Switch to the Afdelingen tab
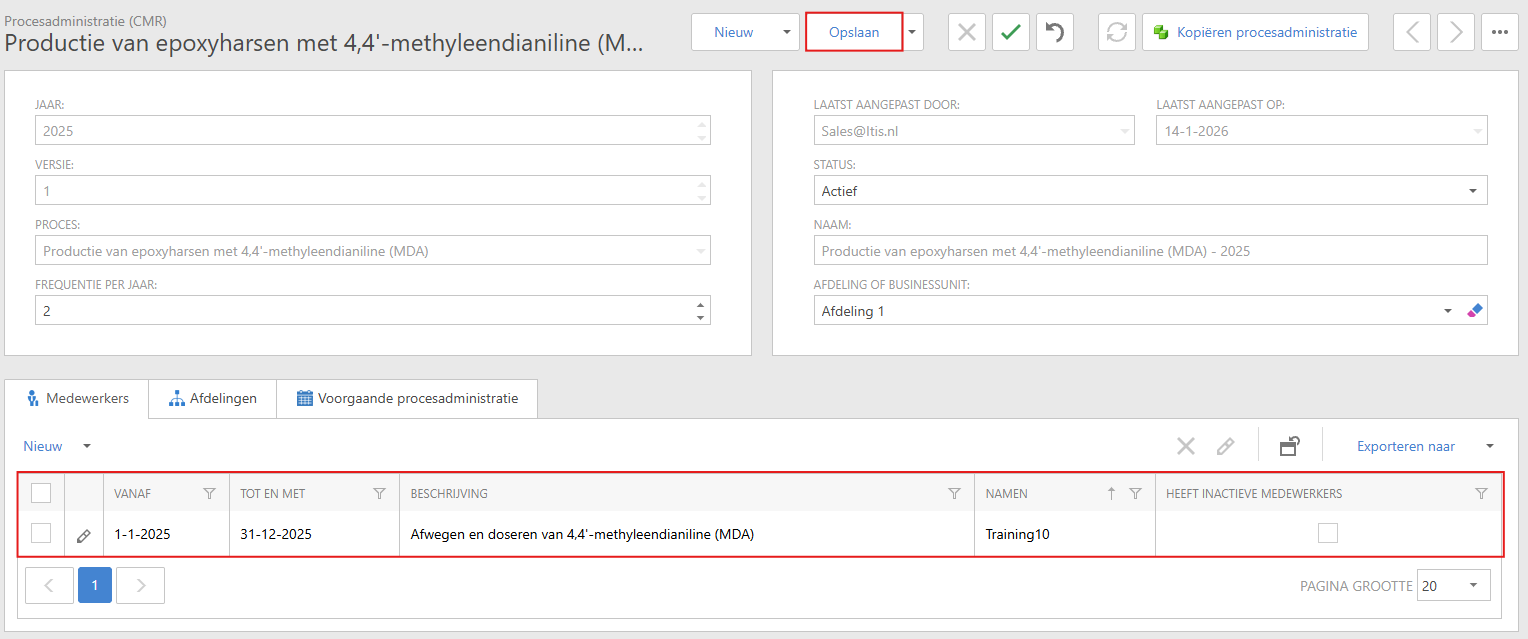Screen dimensions: 1528x639 (x=212, y=398)
